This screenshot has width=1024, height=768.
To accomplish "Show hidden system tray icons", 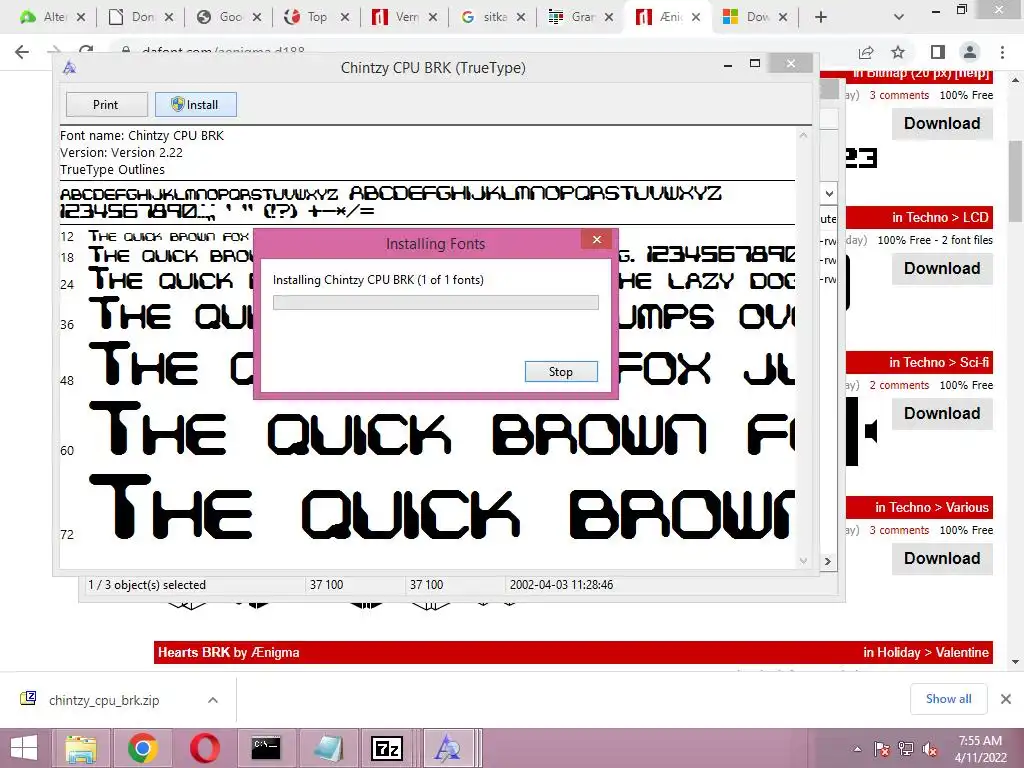I will point(857,750).
